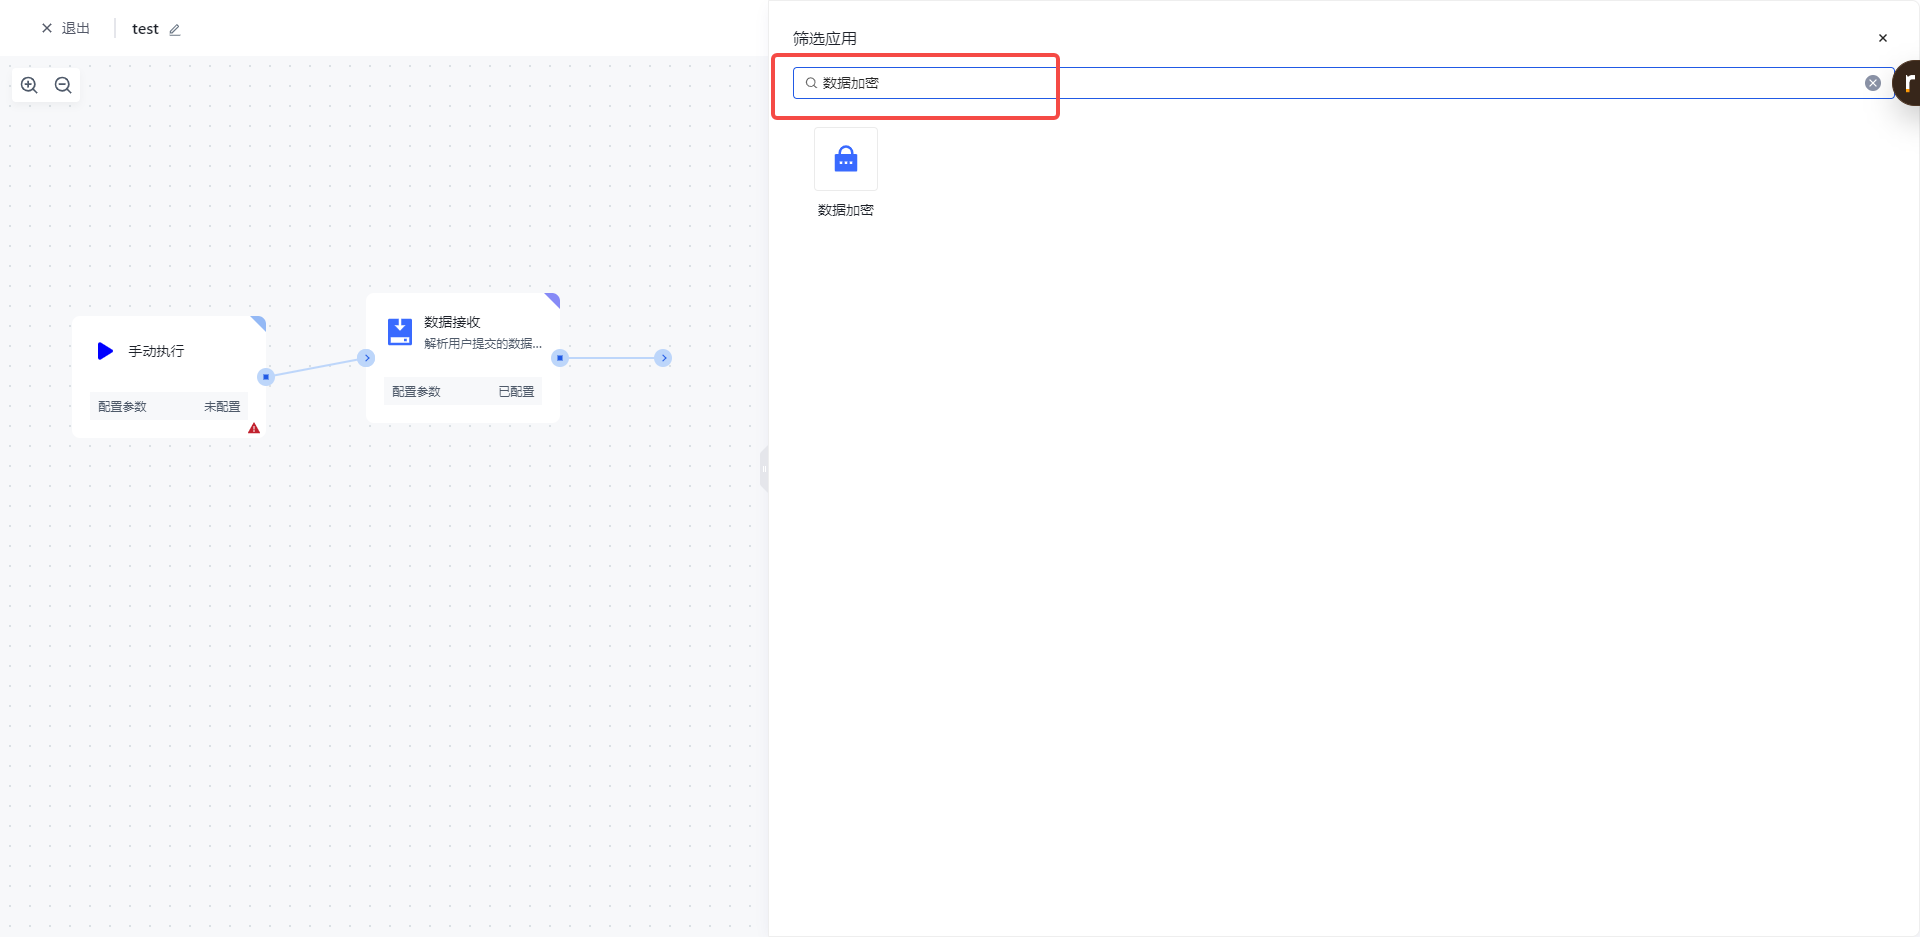Click the pencil icon next to test
The height and width of the screenshot is (937, 1920).
[175, 30]
